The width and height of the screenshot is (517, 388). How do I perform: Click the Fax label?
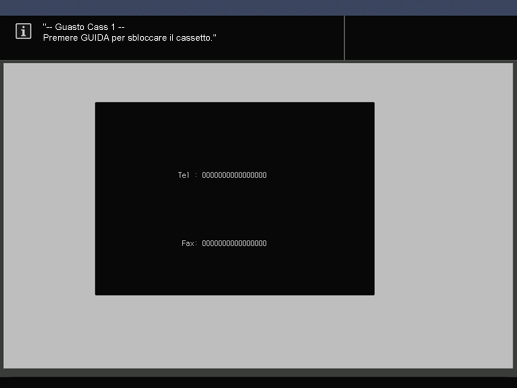point(188,243)
